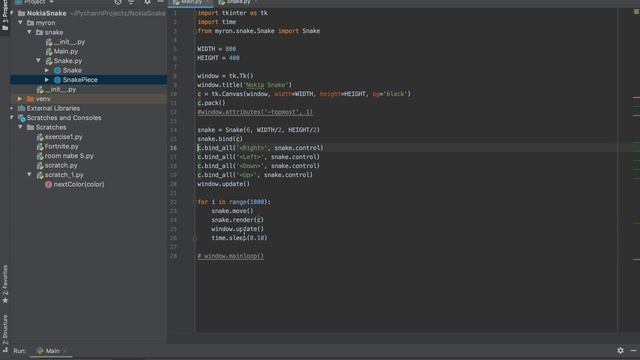Image resolution: width=640 pixels, height=360 pixels.
Task: Click the WIDTH assignment line
Action: (217, 49)
